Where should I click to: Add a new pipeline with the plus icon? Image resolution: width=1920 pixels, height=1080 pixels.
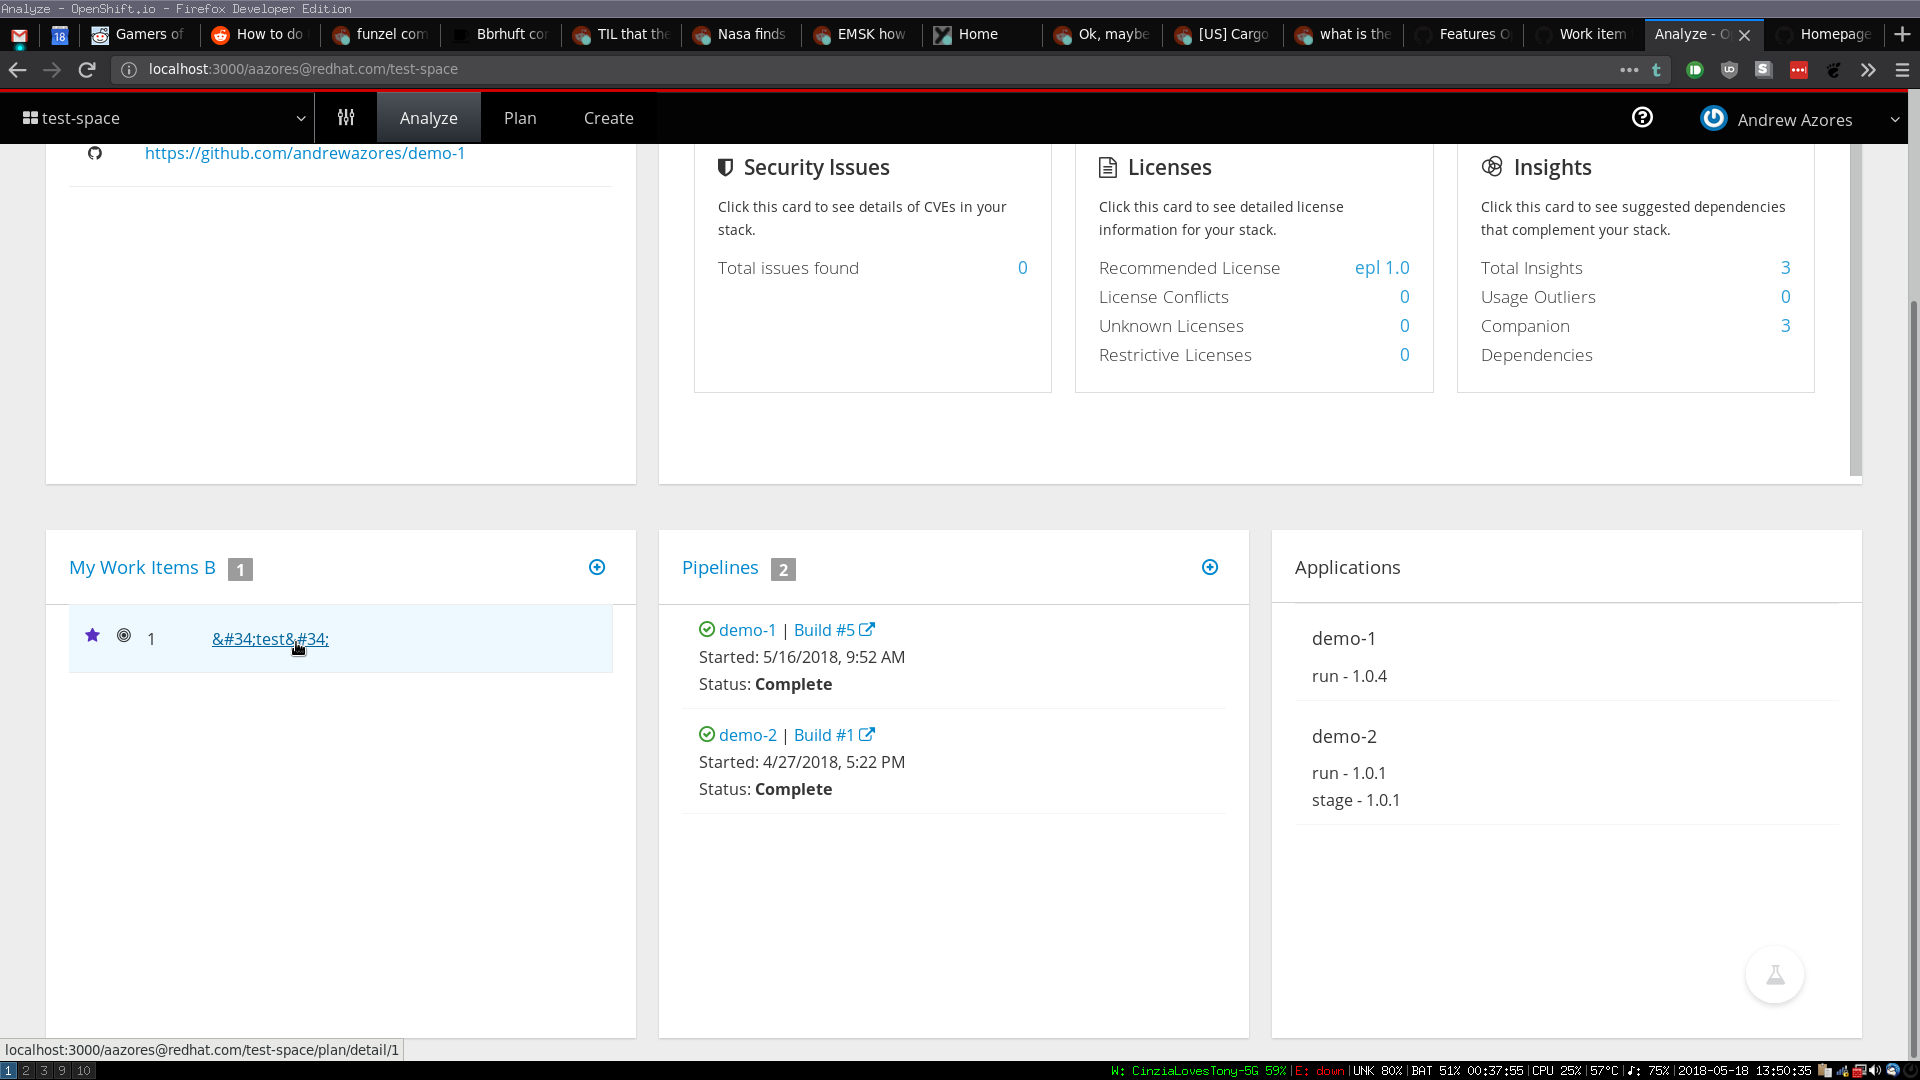click(1209, 567)
